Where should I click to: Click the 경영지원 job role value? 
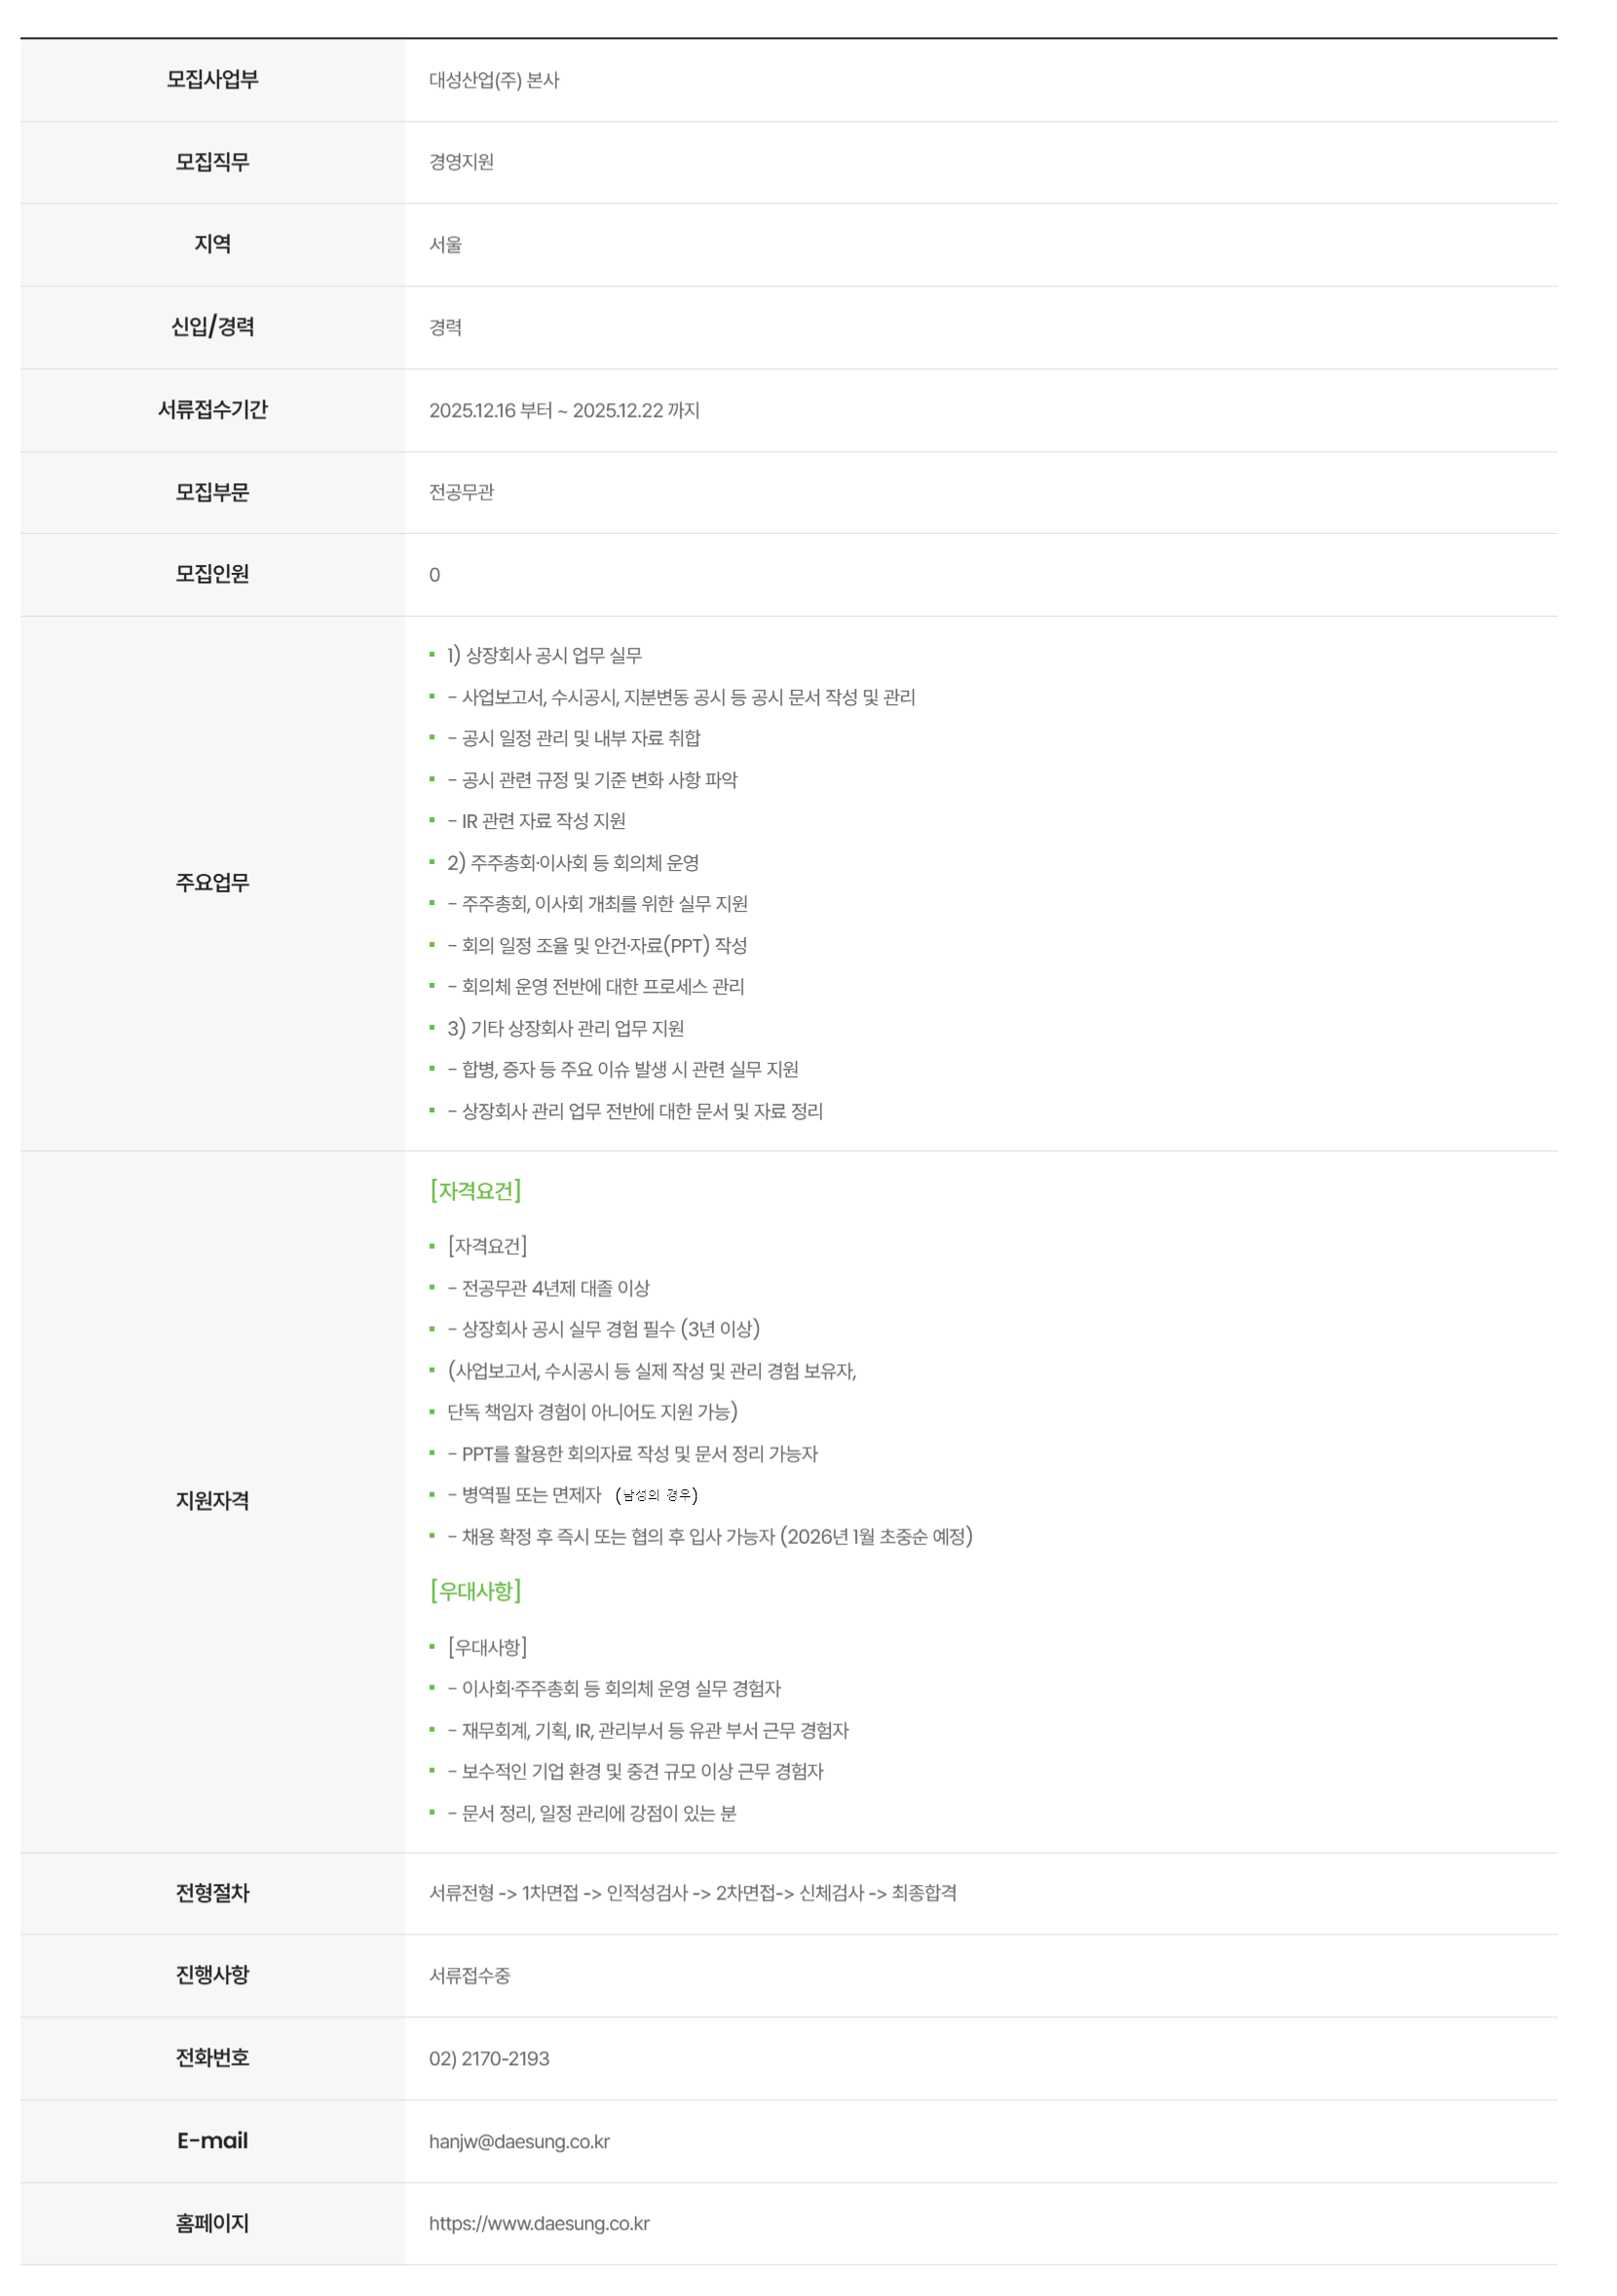(461, 162)
